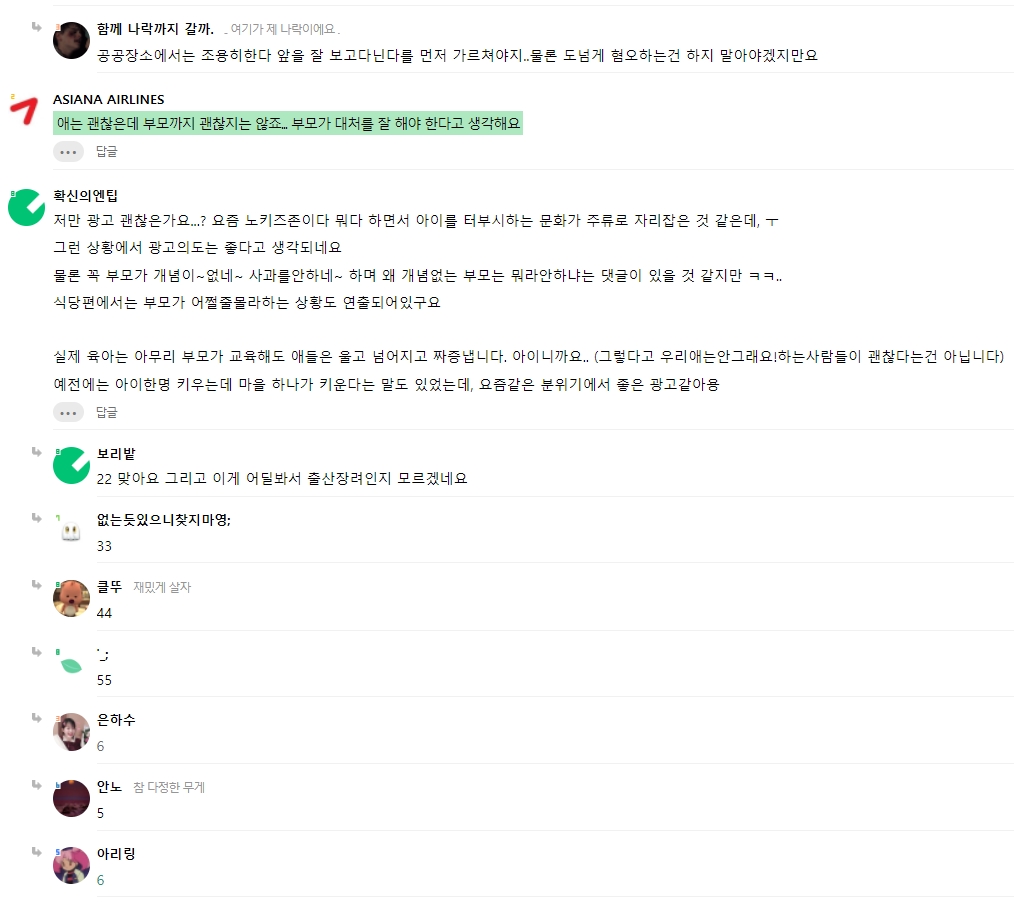Open 아리링 anime profile avatar
The height and width of the screenshot is (907, 1014).
tap(71, 865)
